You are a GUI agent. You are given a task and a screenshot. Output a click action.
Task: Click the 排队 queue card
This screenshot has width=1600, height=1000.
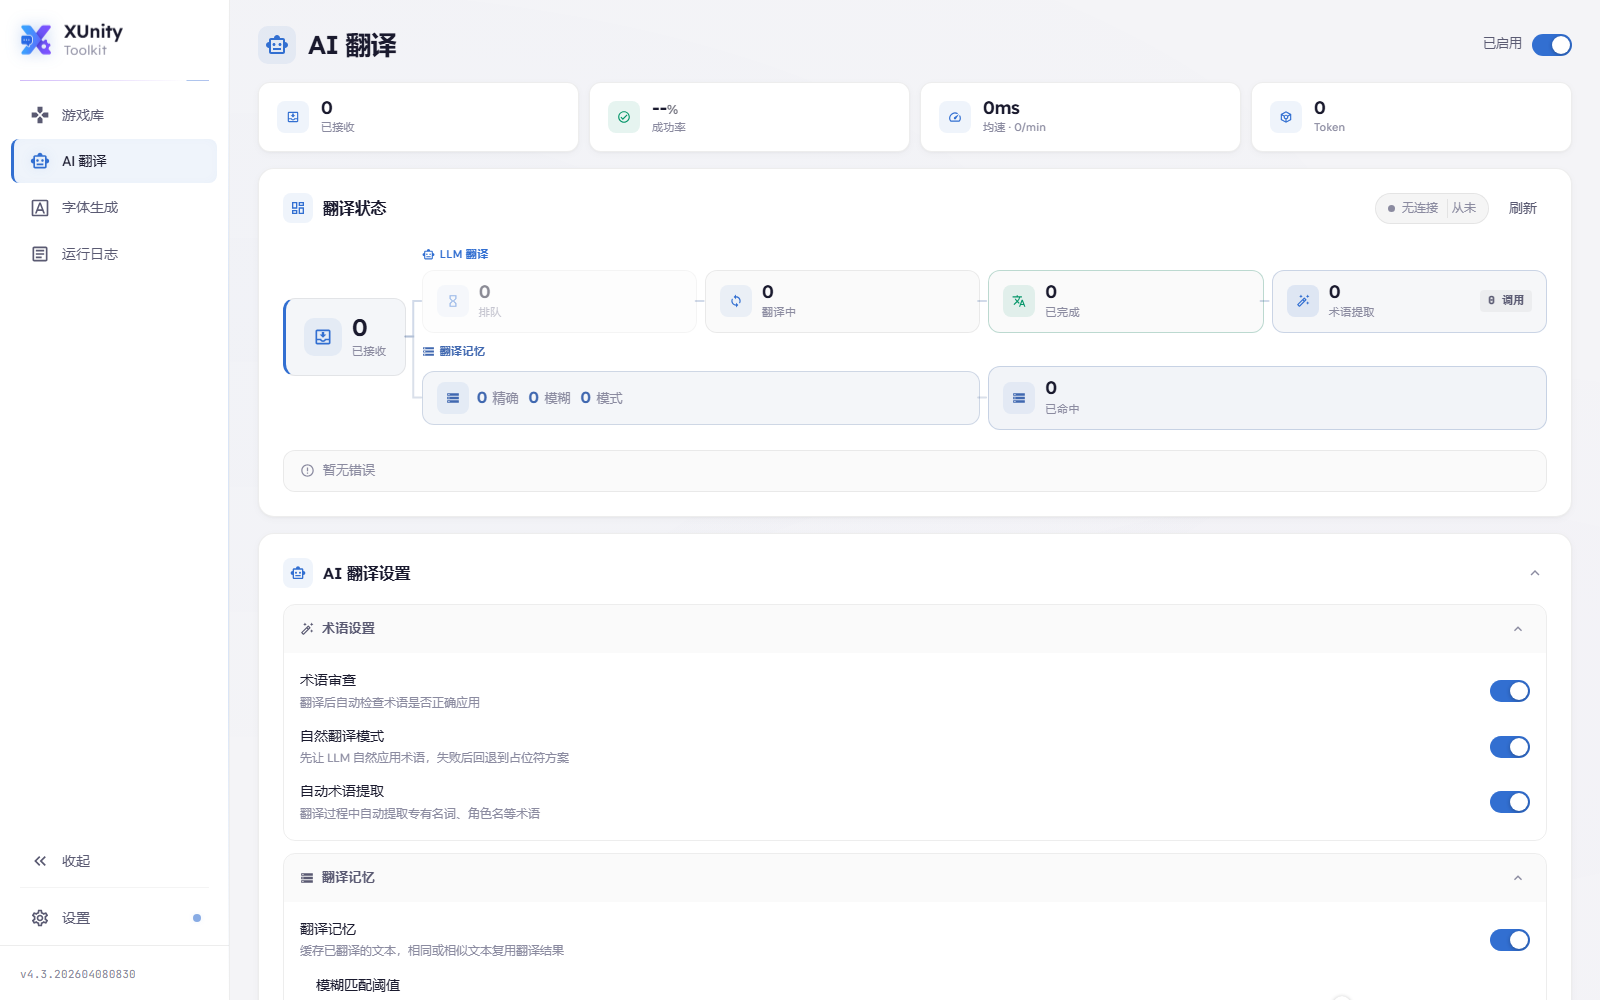click(x=559, y=301)
